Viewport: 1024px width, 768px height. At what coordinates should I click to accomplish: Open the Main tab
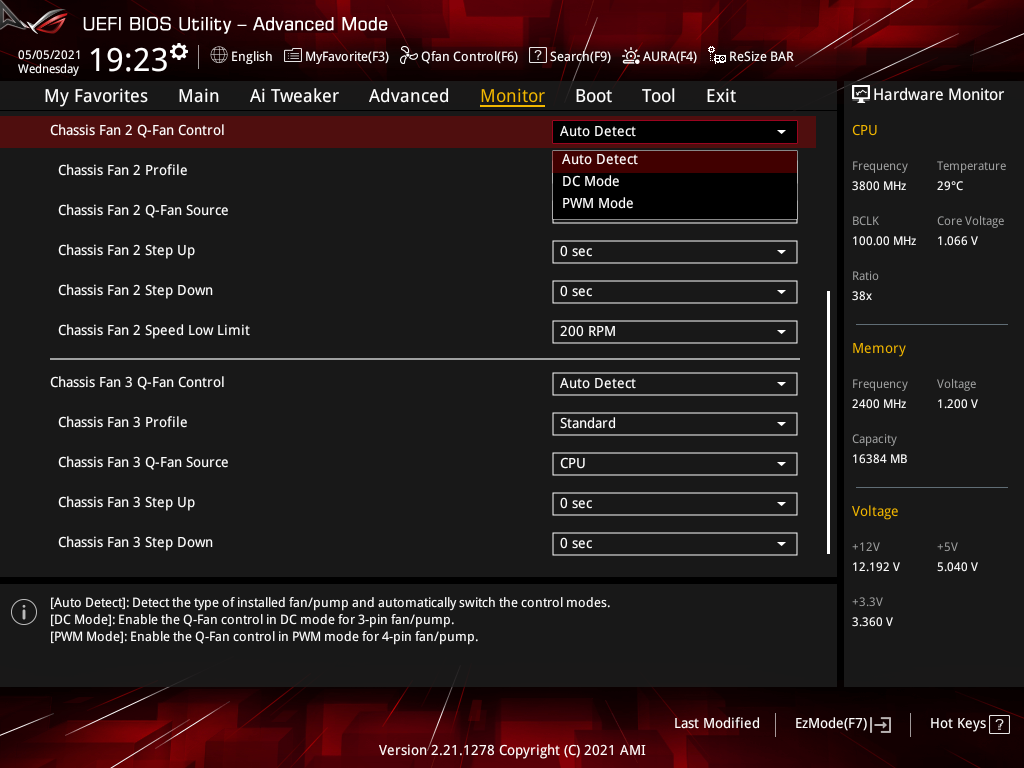tap(199, 96)
